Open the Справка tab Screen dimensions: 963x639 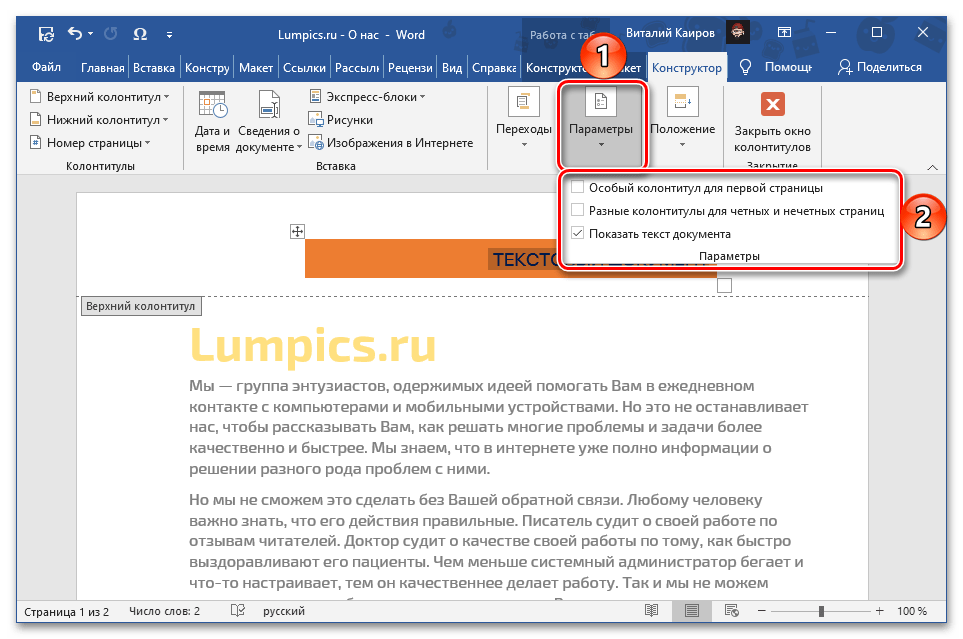pyautogui.click(x=494, y=68)
